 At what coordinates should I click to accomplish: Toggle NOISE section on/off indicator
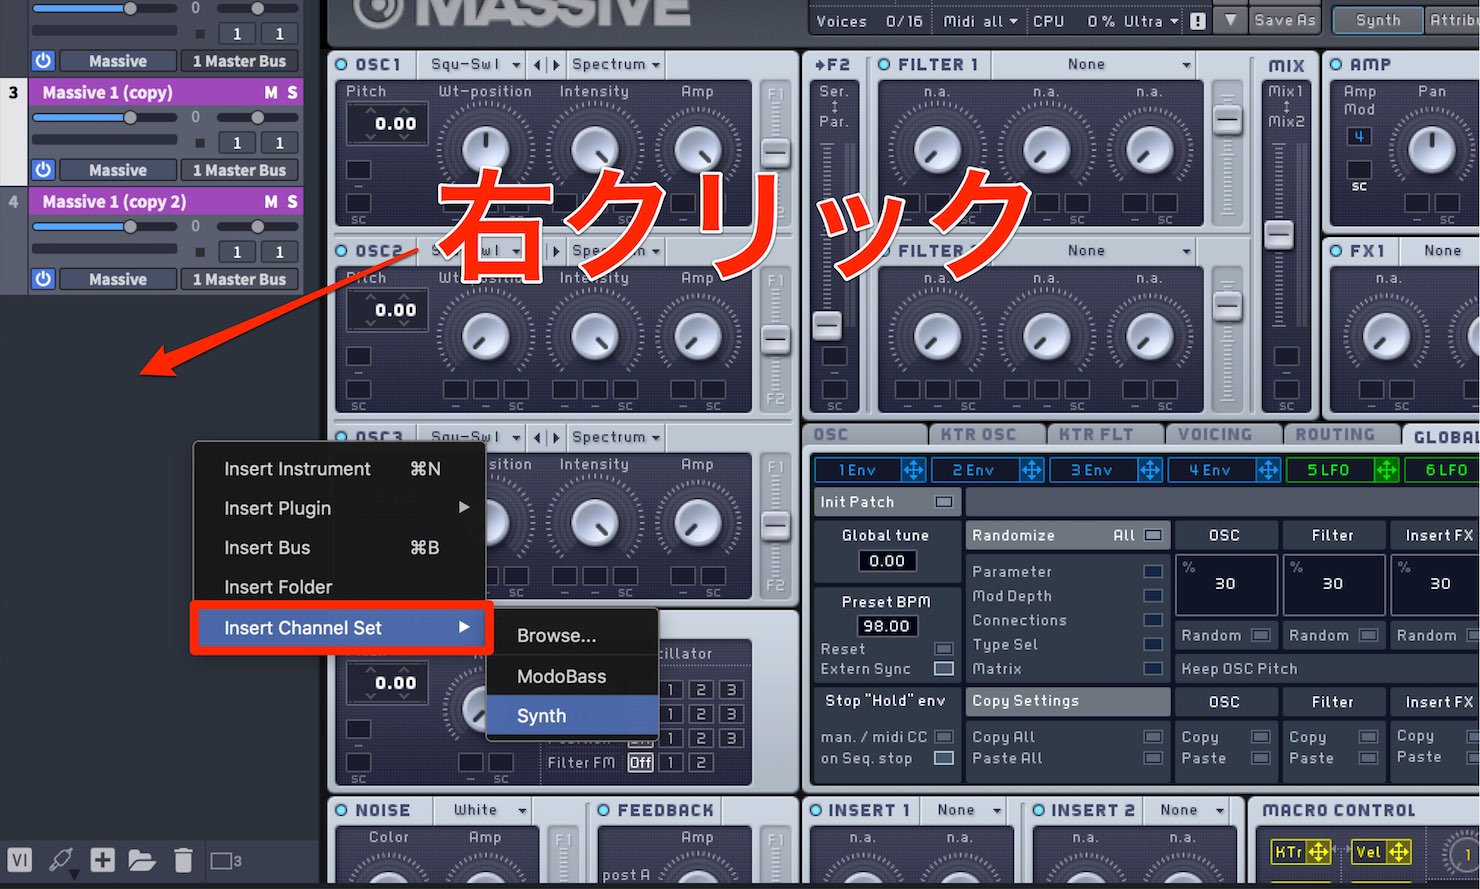[x=342, y=810]
